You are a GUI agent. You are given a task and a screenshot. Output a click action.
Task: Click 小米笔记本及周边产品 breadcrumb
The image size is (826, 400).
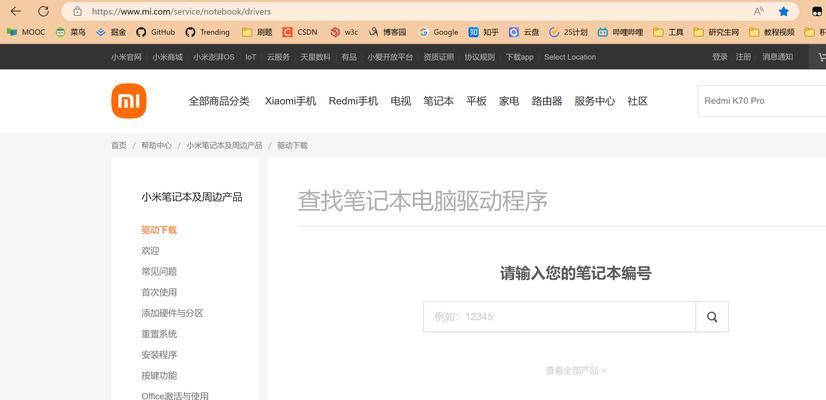pyautogui.click(x=224, y=145)
